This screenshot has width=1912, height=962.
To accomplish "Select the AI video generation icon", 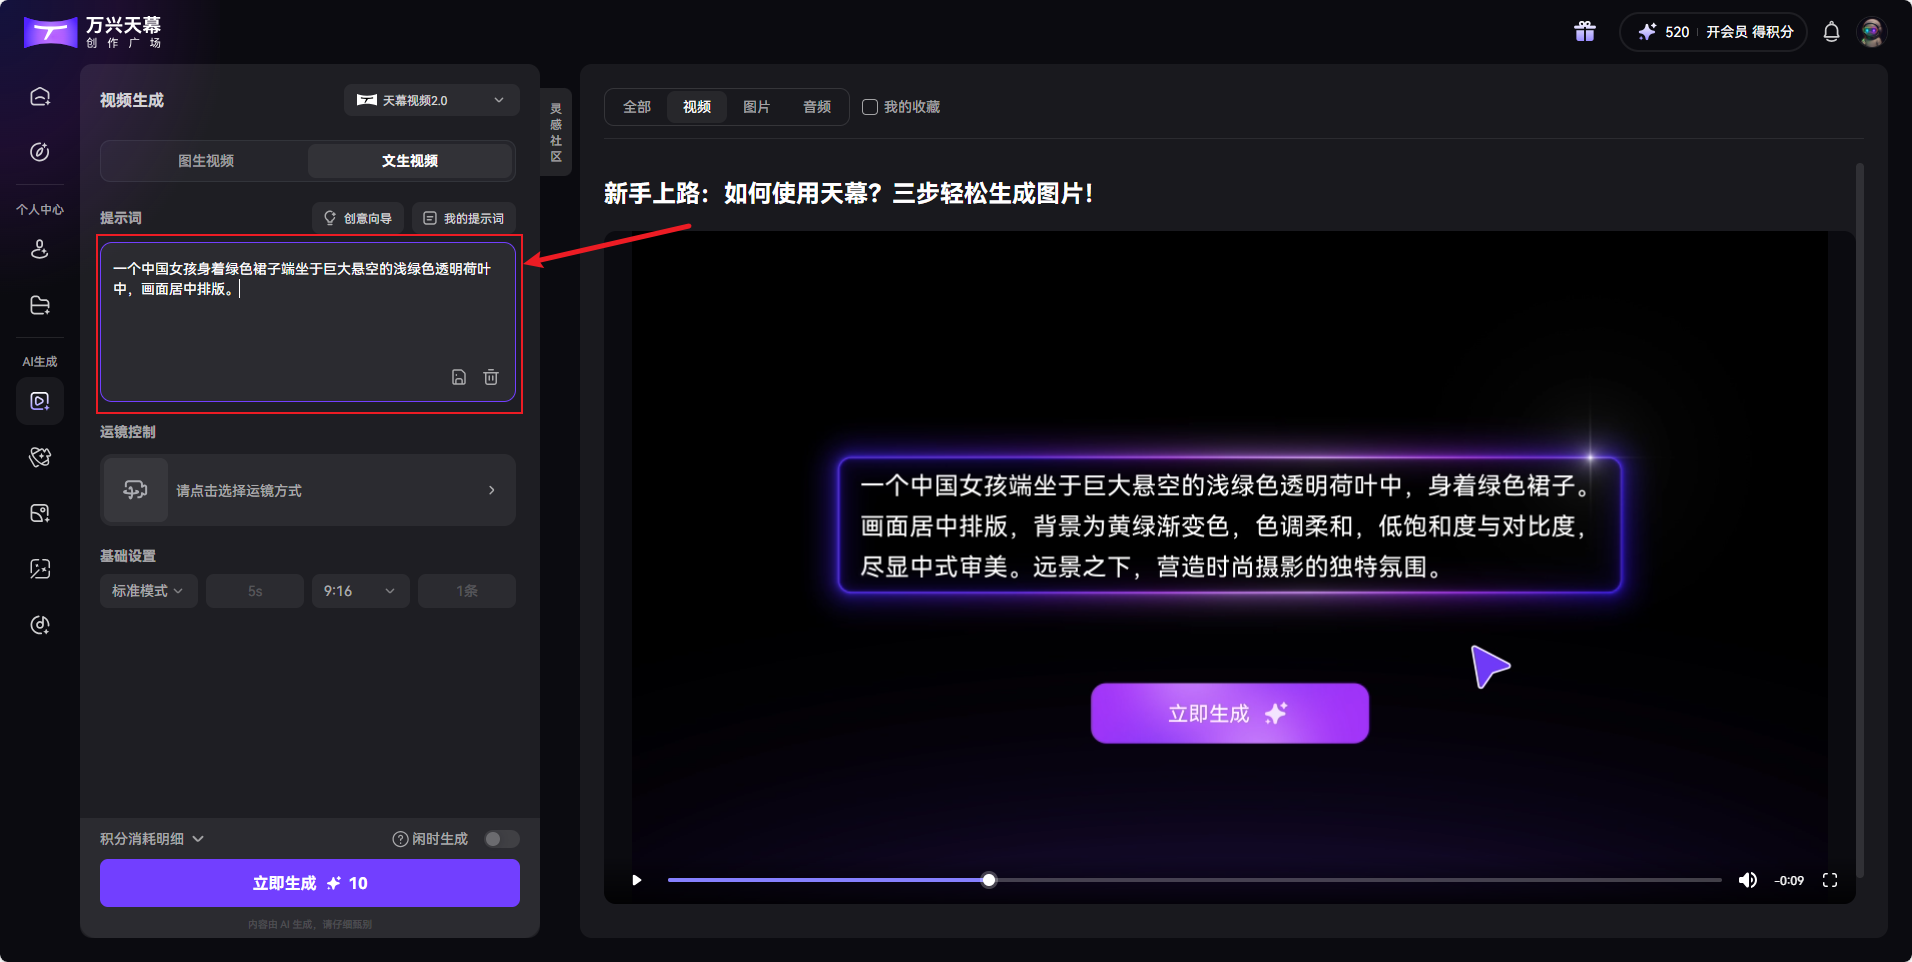I will click(40, 401).
